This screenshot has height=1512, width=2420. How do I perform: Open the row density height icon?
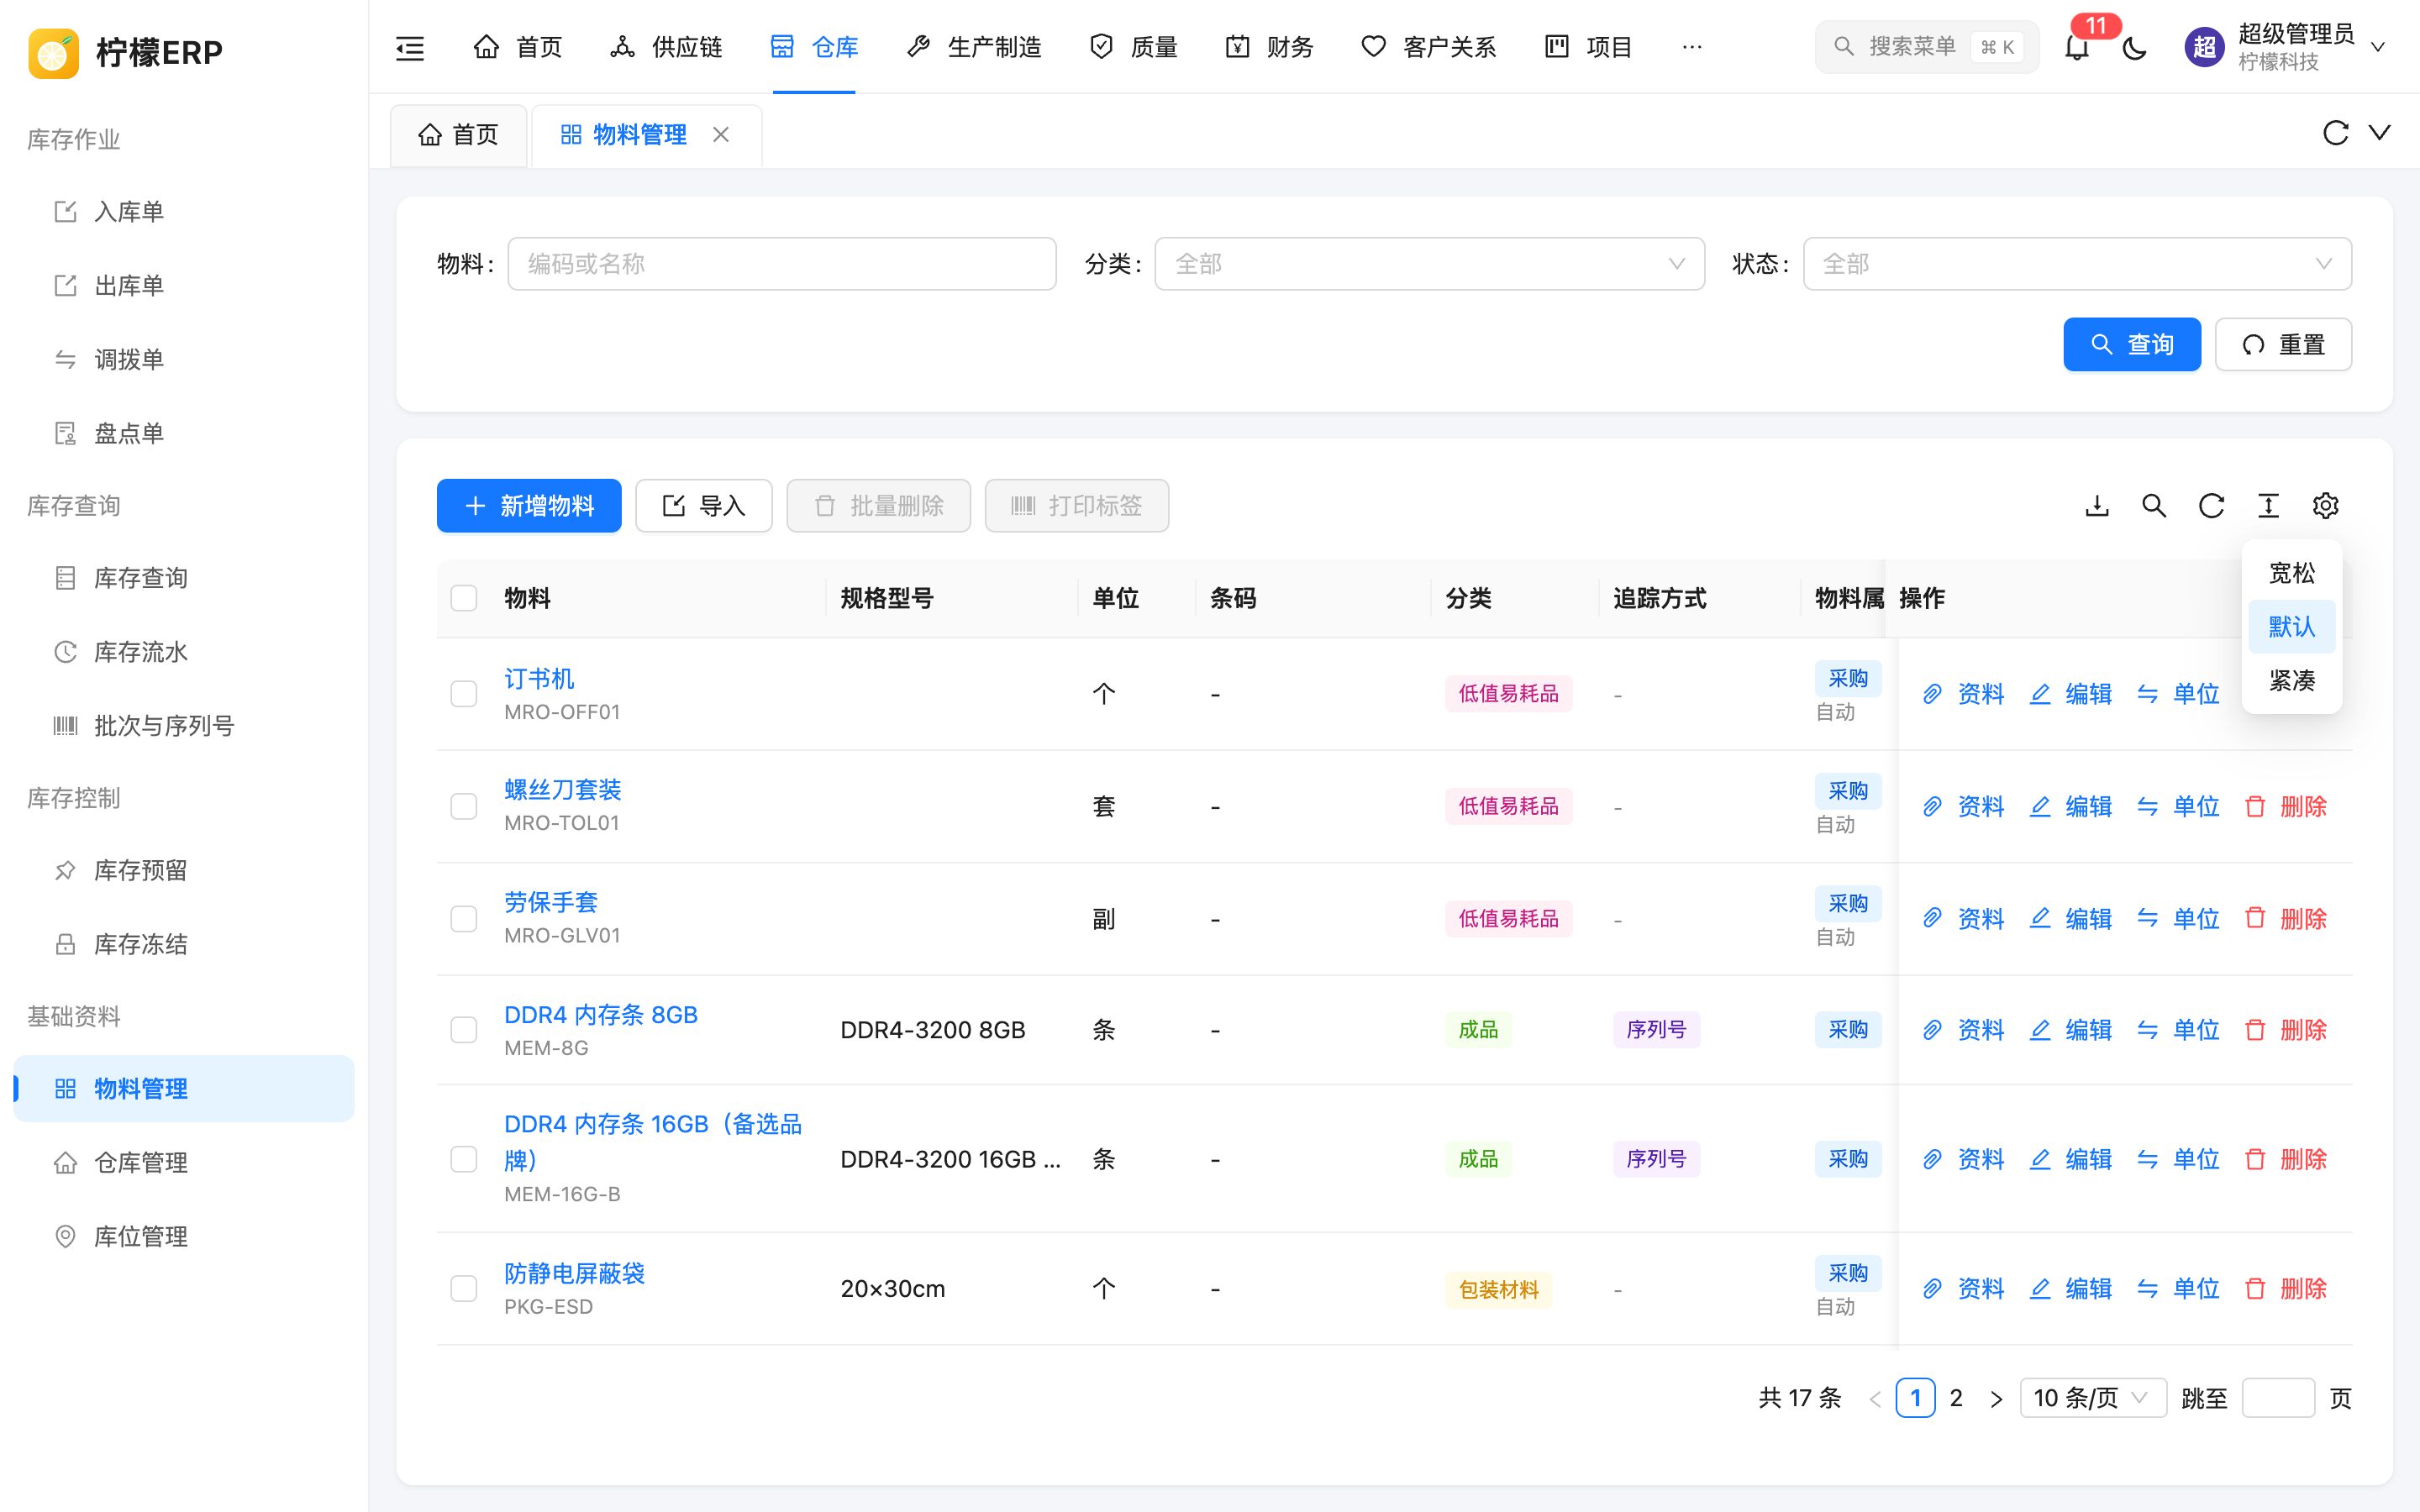(2268, 506)
